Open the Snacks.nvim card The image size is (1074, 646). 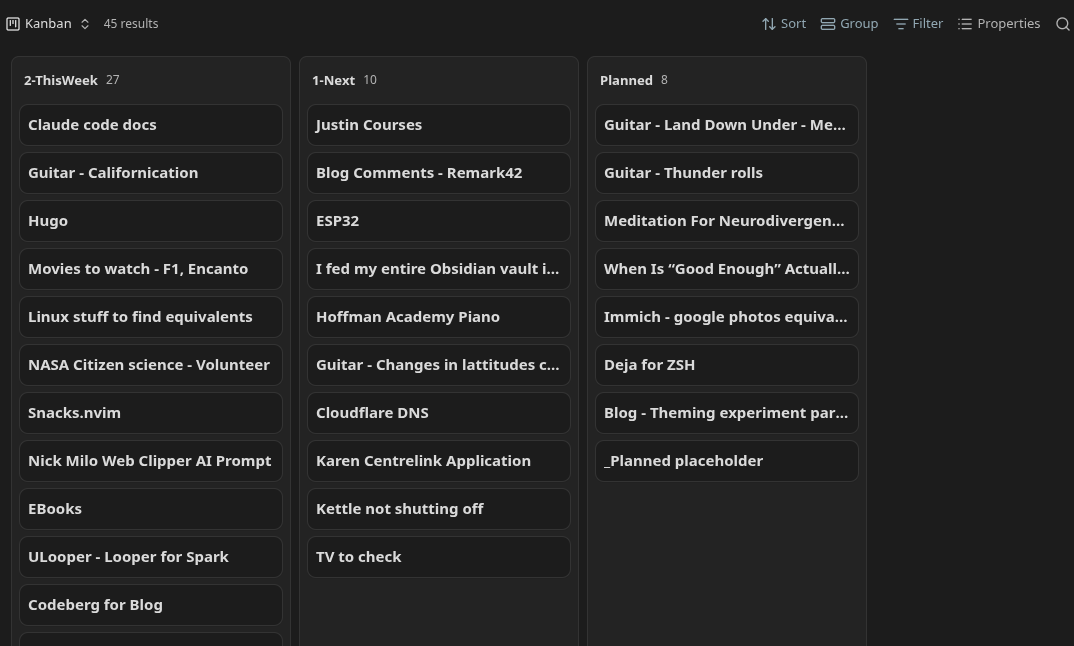point(151,412)
